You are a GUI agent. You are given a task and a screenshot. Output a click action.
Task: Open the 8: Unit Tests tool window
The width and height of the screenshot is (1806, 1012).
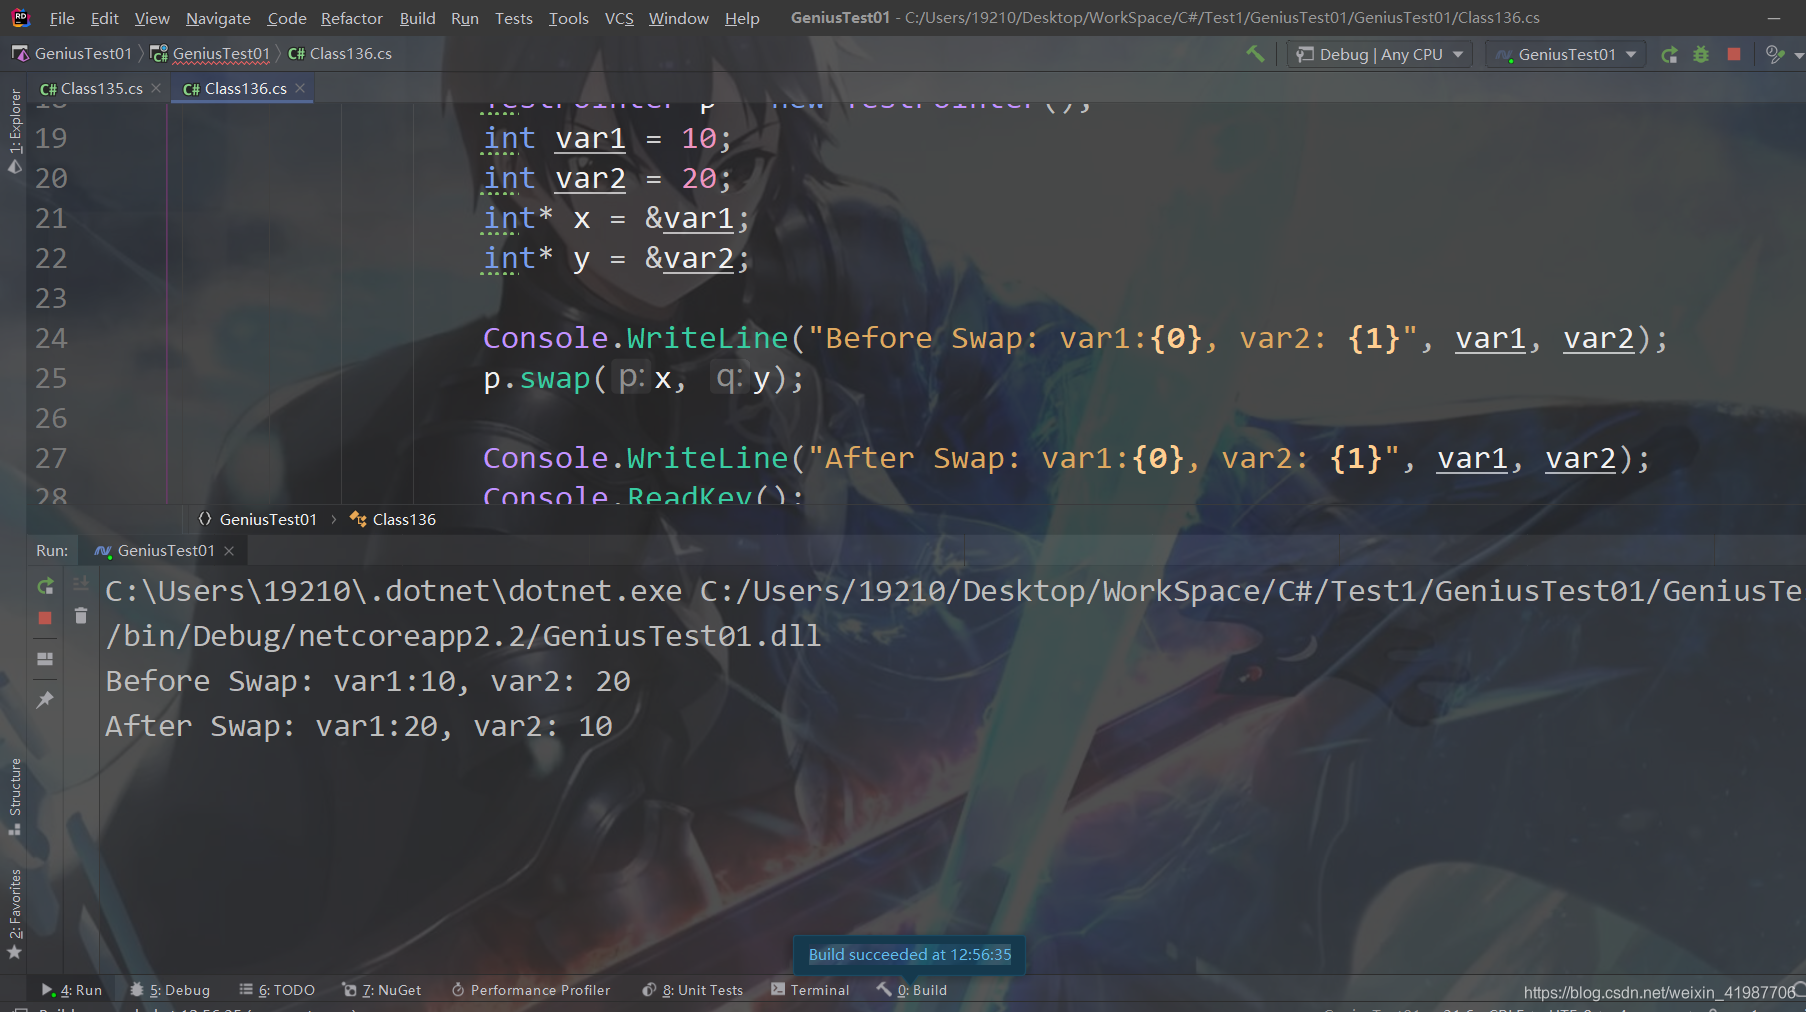tap(692, 990)
